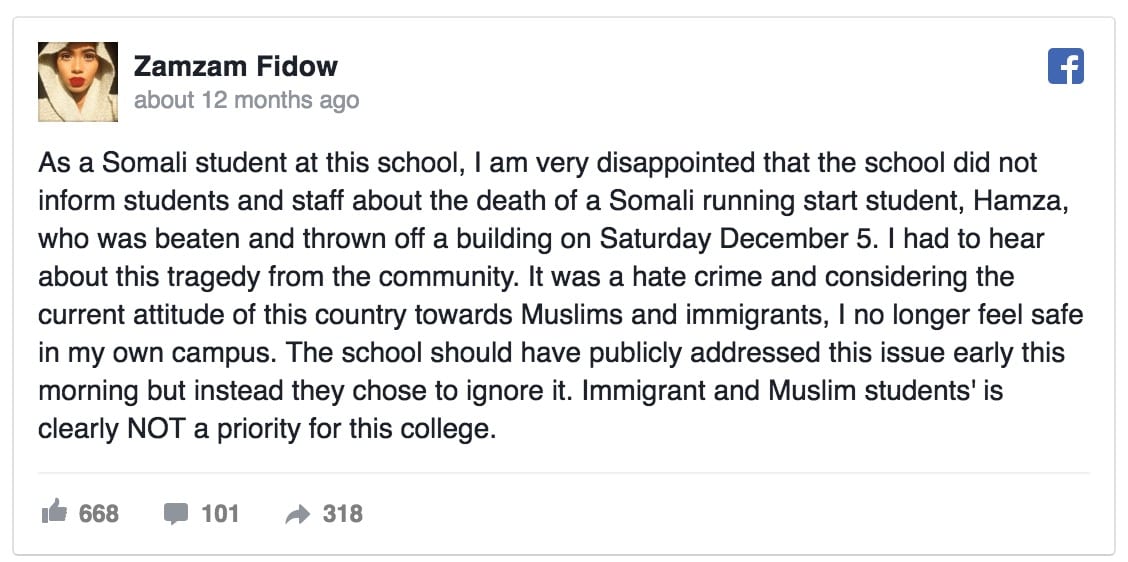View the 101 comments count
The height and width of the screenshot is (562, 1128).
[220, 514]
